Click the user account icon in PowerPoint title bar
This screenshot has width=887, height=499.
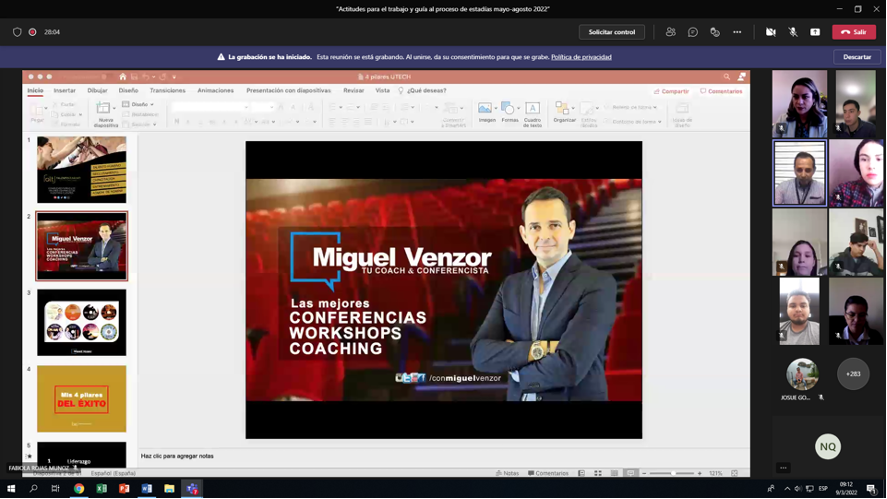pos(741,76)
